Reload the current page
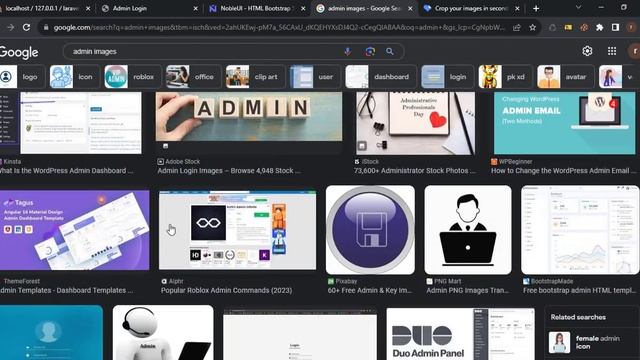This screenshot has height=360, width=640. 27,27
